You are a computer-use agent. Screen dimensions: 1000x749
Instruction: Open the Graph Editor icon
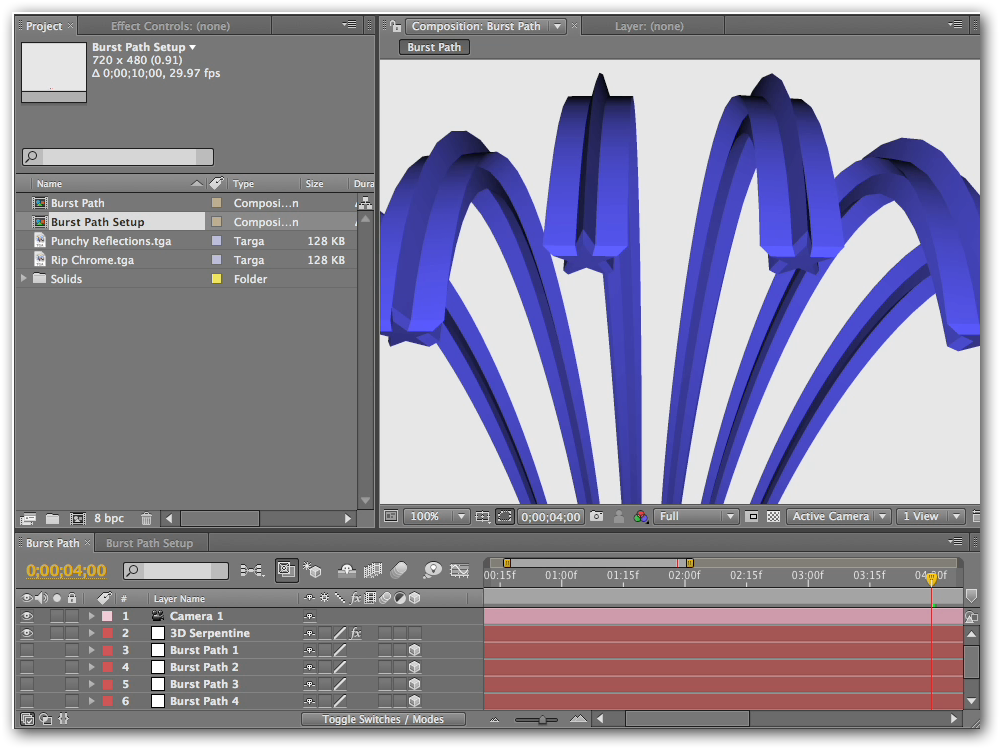[x=459, y=570]
